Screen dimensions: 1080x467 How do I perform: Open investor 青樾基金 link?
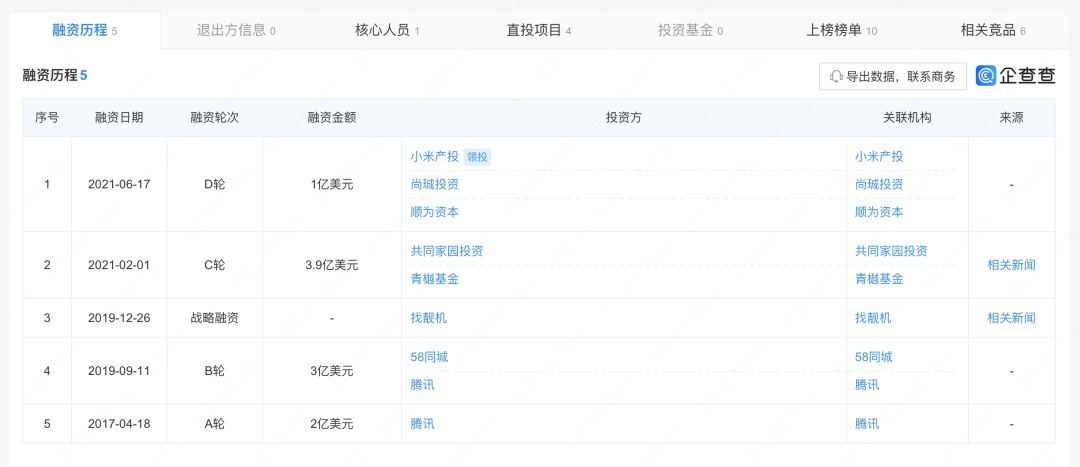tap(435, 279)
